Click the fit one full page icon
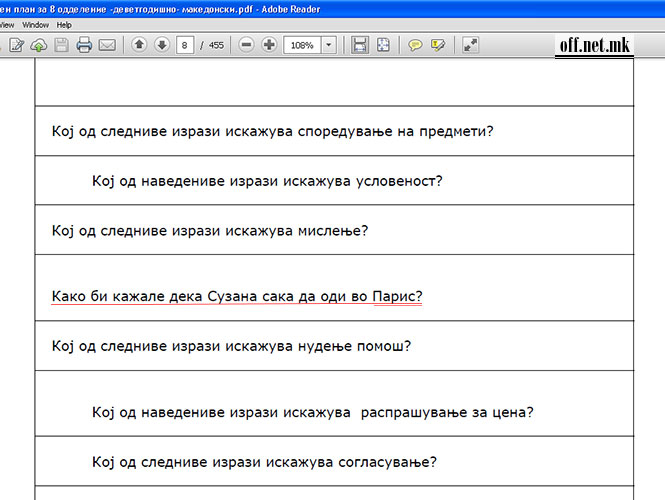This screenshot has width=665, height=500. [383, 45]
